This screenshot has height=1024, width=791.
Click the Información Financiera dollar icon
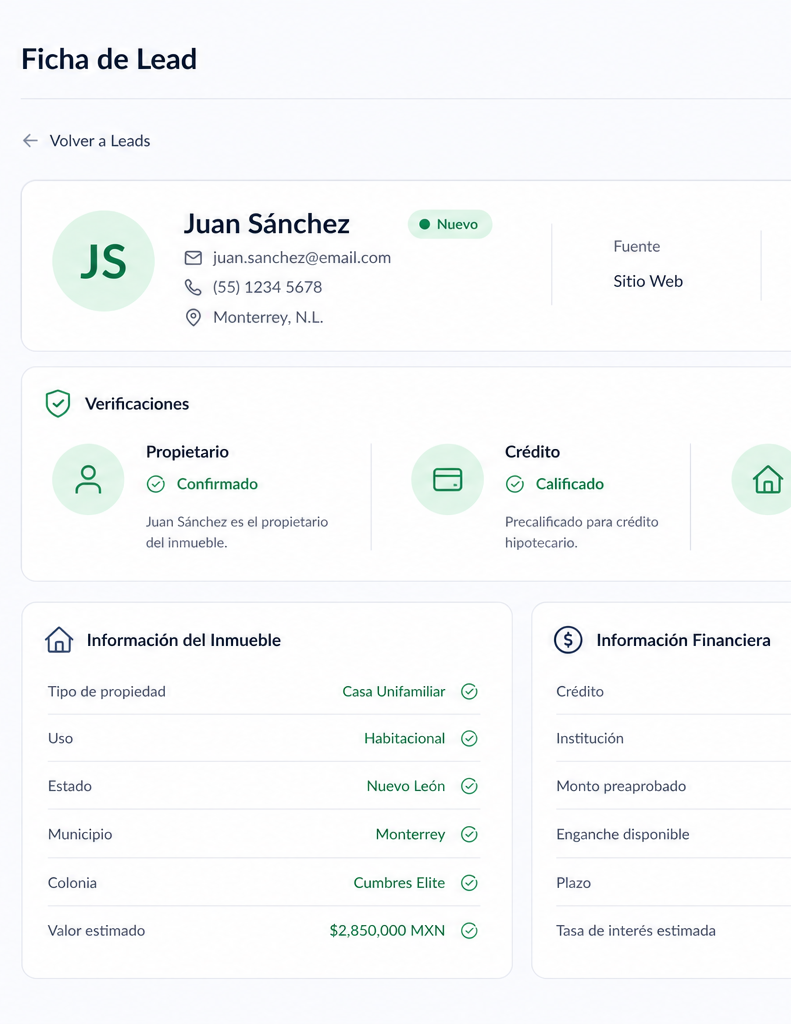pos(568,640)
